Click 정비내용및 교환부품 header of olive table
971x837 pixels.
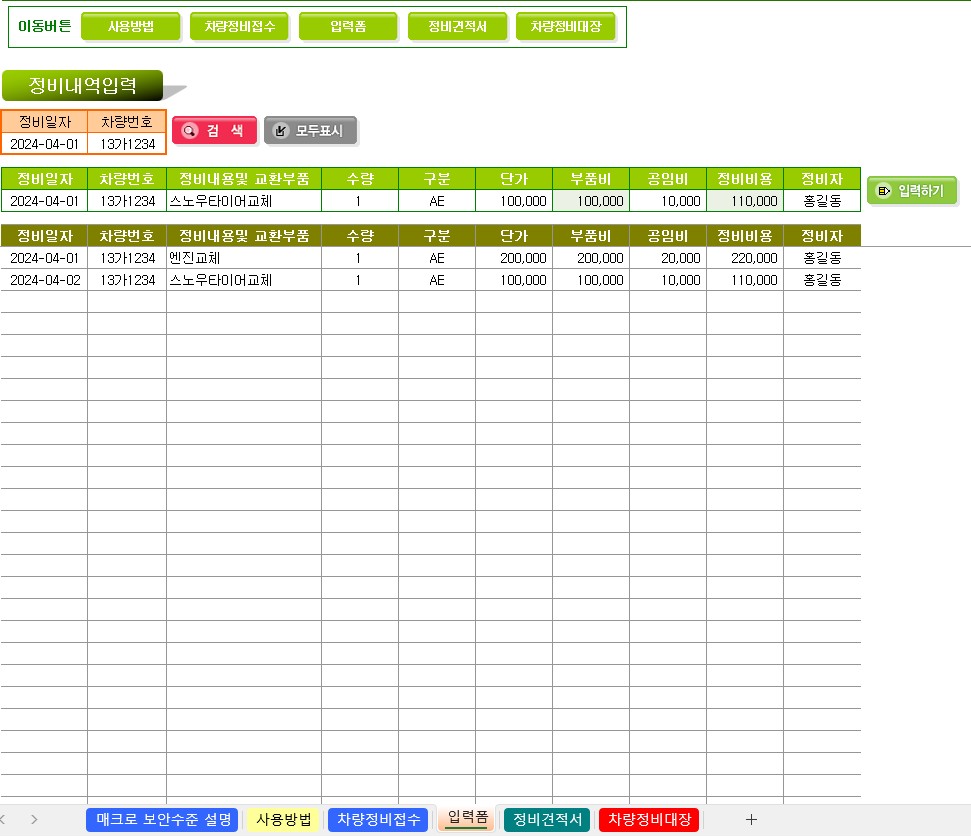[x=244, y=236]
